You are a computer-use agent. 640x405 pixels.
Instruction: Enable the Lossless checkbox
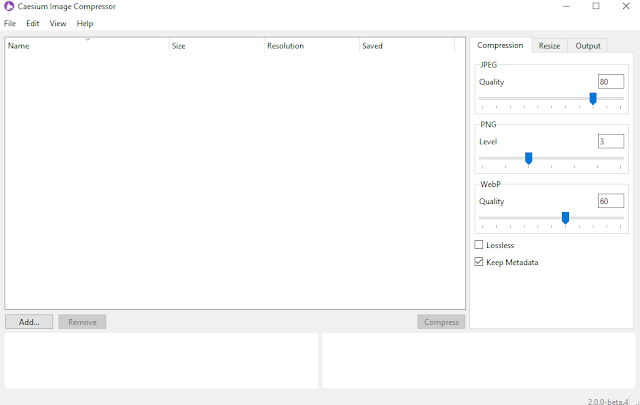[479, 245]
